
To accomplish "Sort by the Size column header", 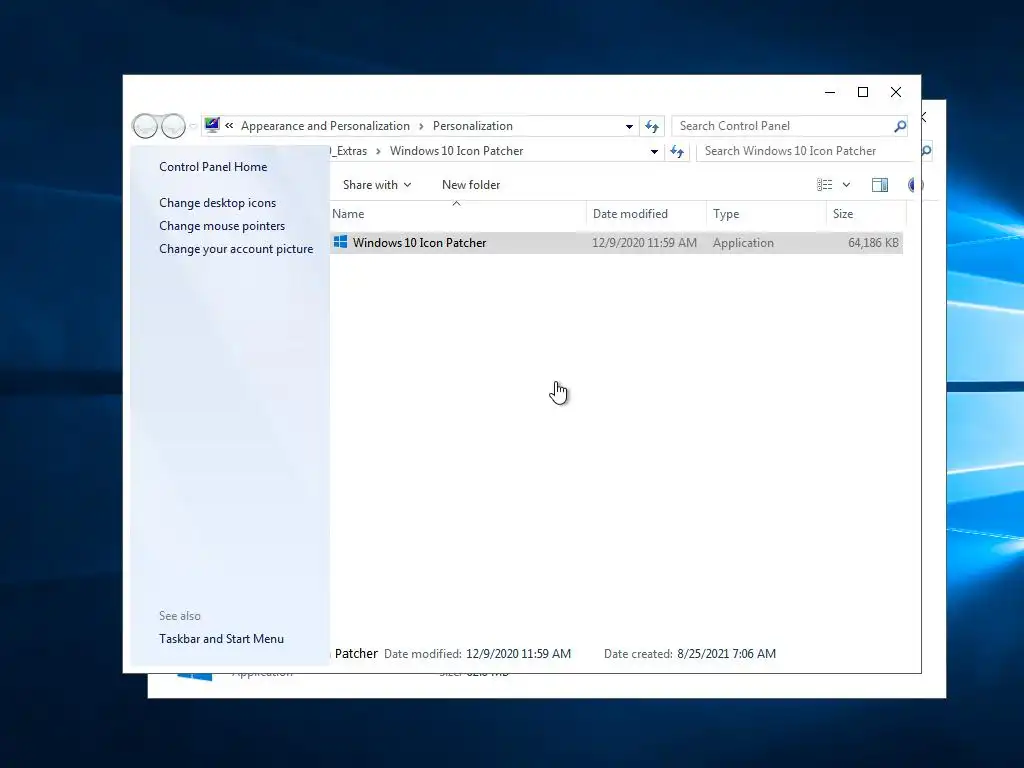I will [866, 214].
